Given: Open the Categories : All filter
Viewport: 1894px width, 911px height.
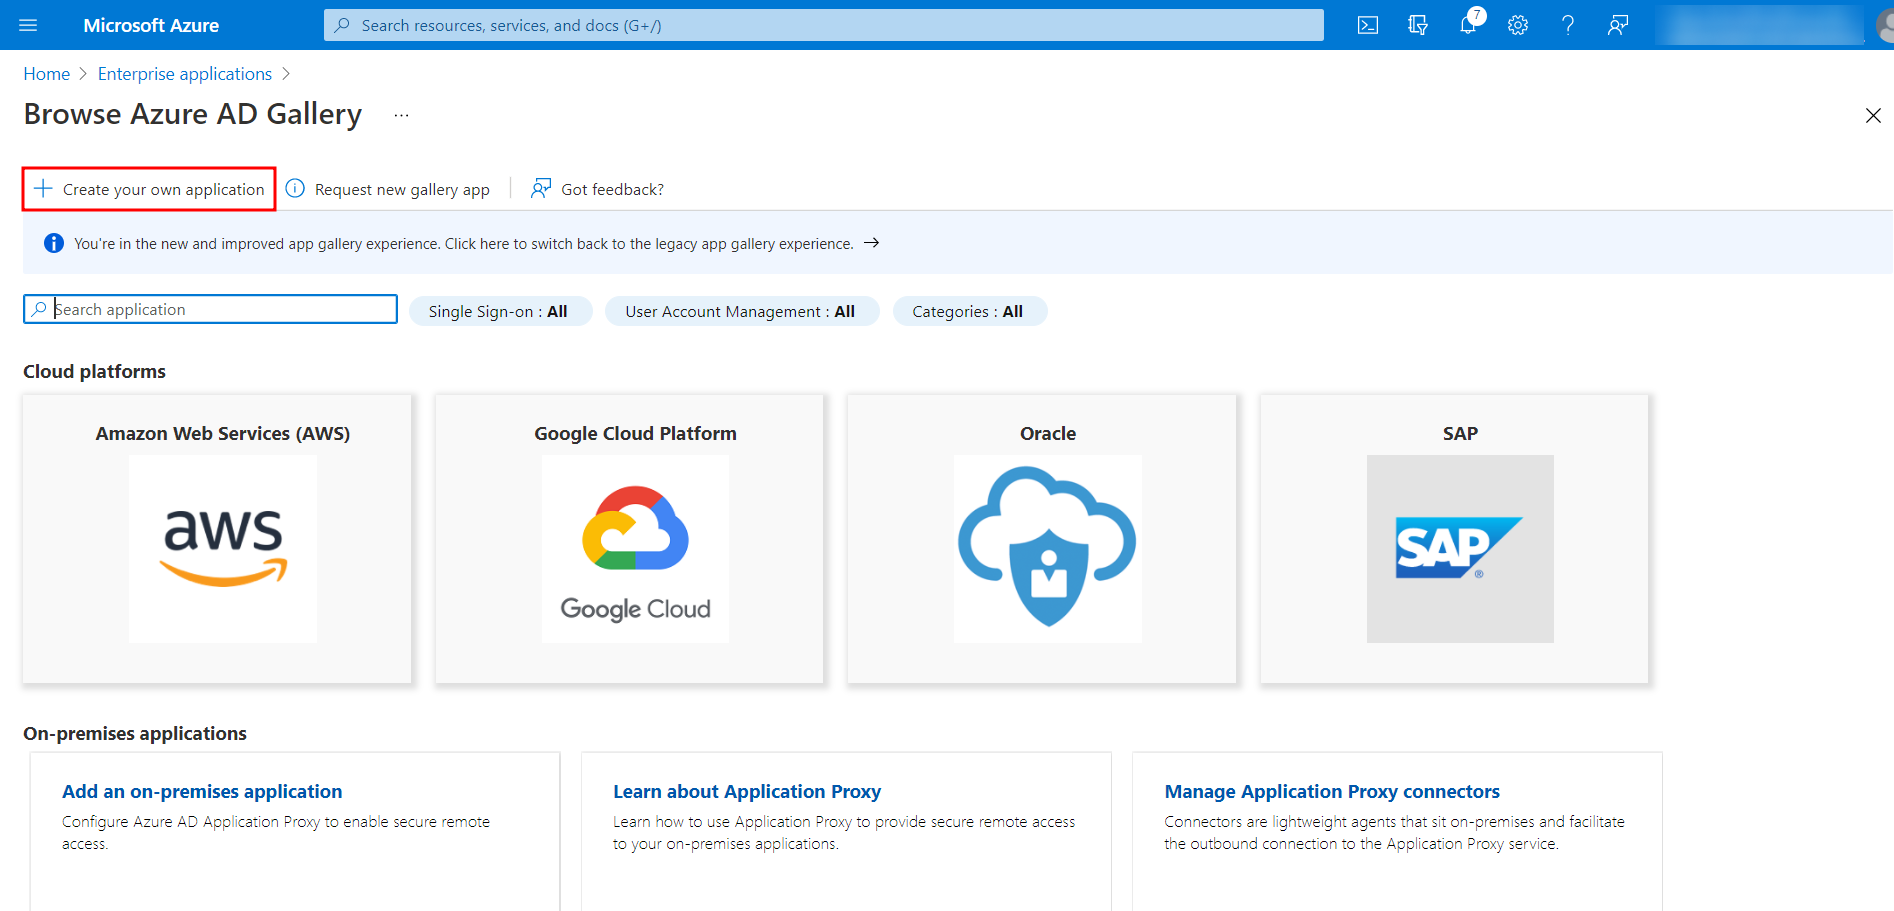Looking at the screenshot, I should (969, 311).
